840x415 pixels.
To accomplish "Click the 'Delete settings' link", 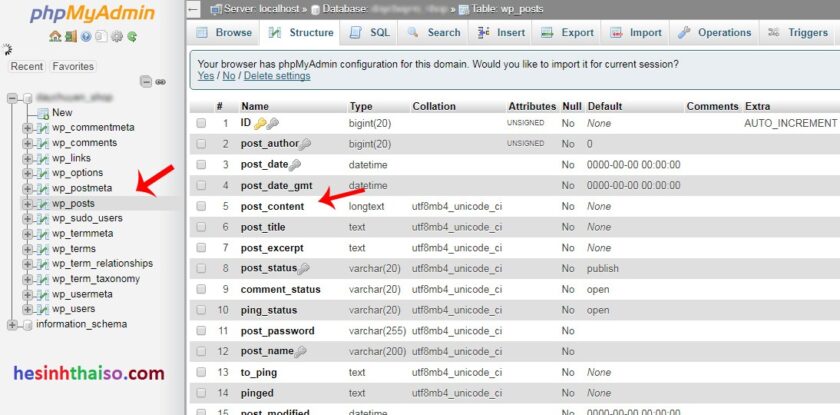I will coord(277,76).
